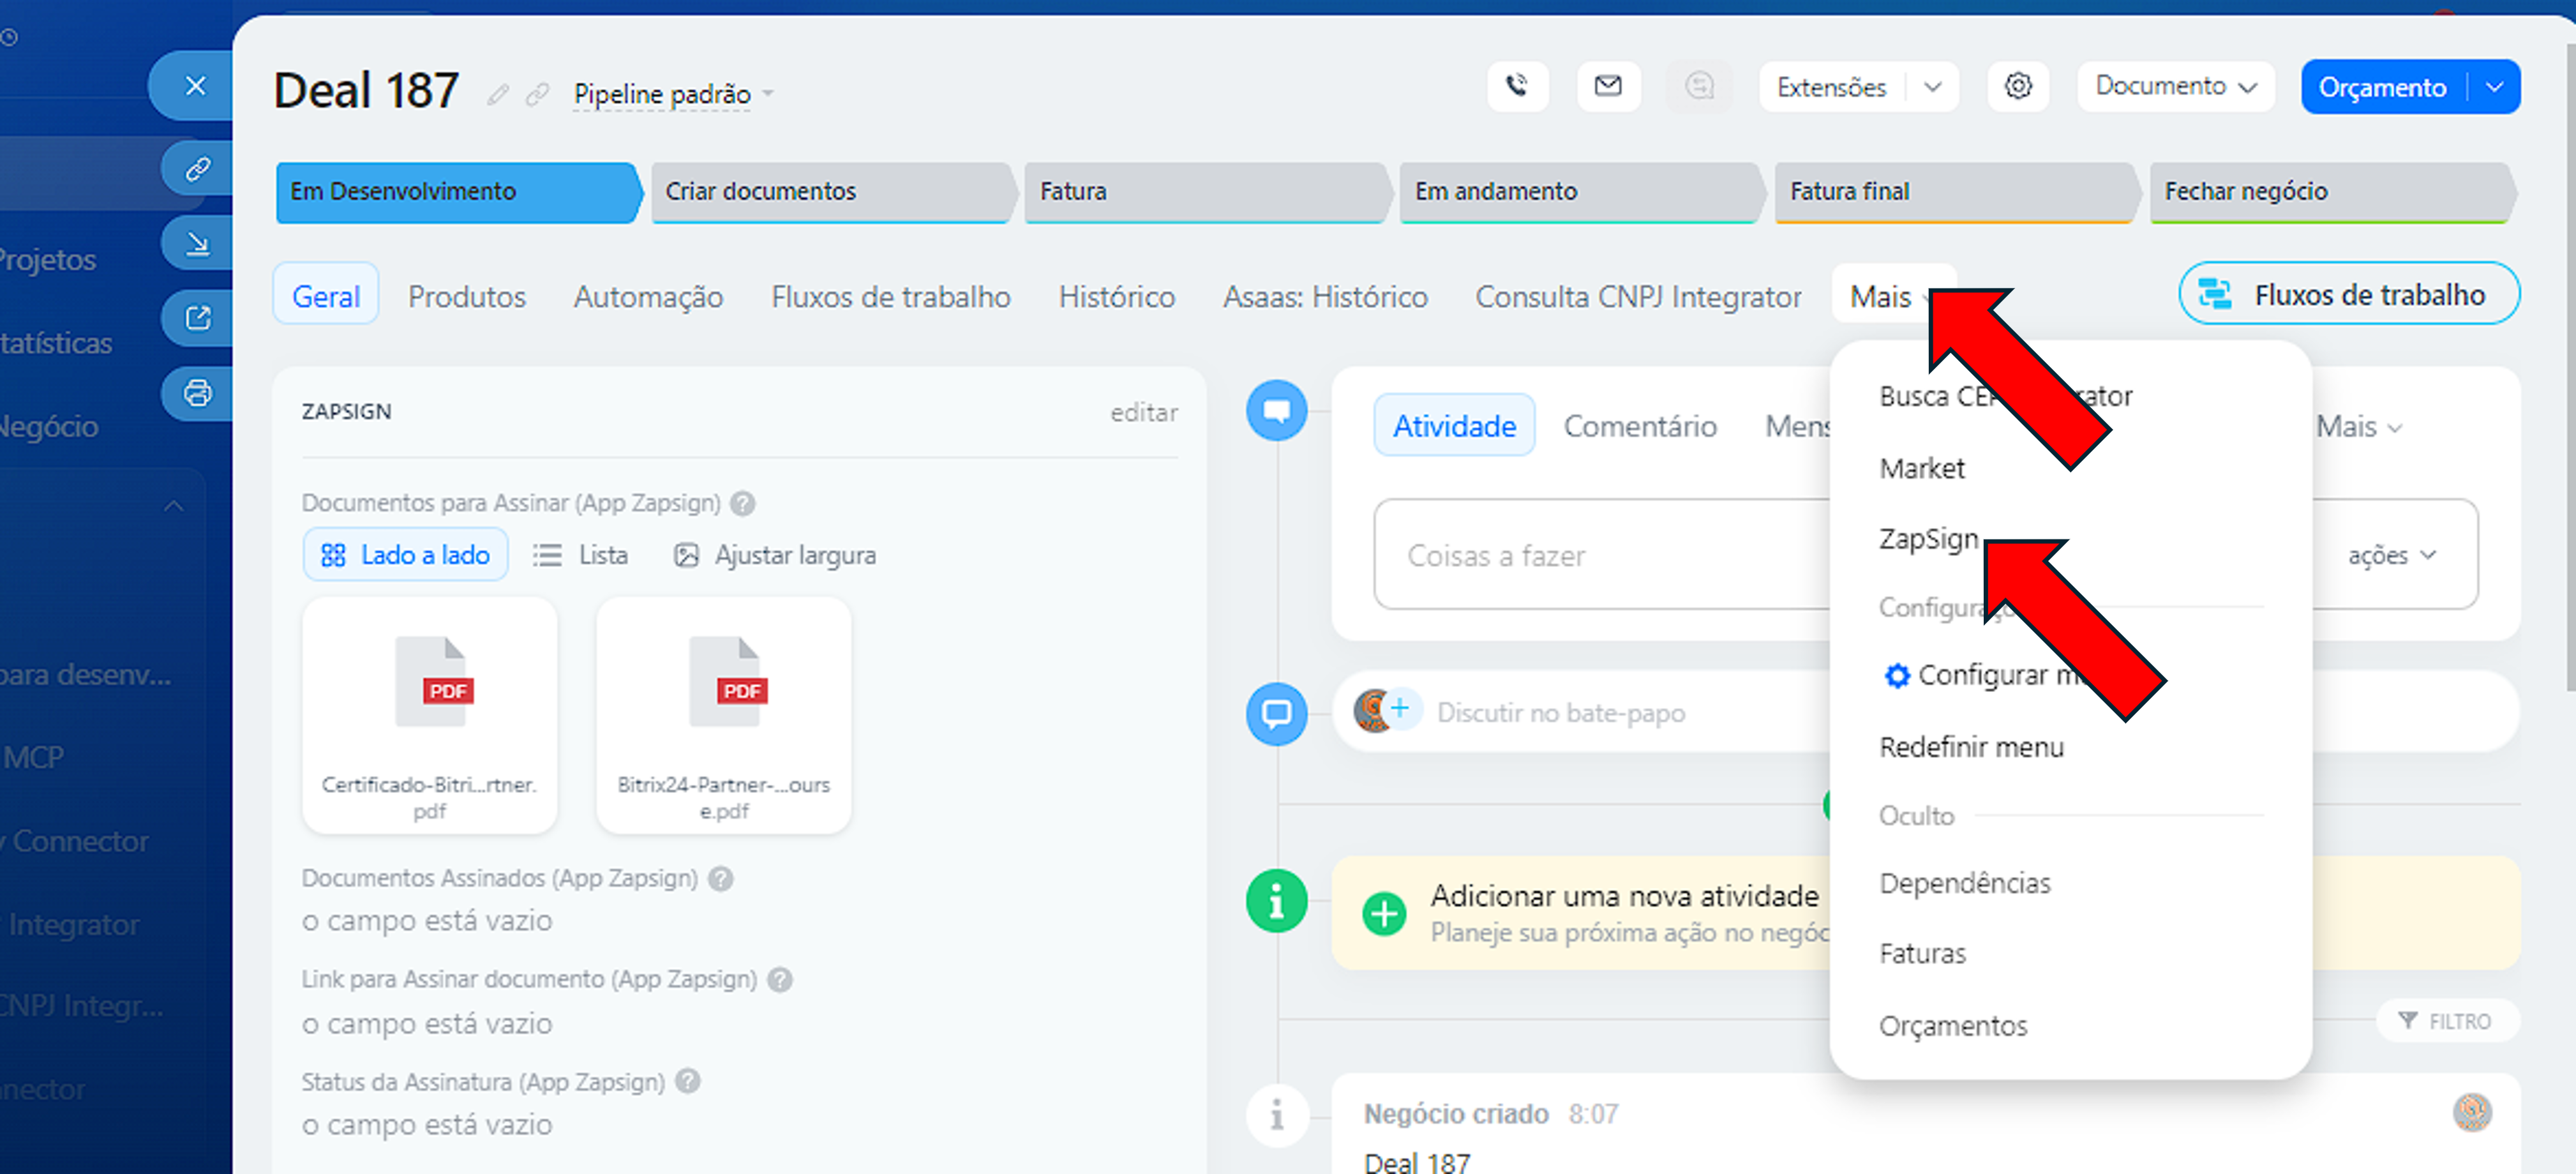This screenshot has width=2576, height=1174.
Task: Switch to Lado a lado view
Action: click(405, 555)
